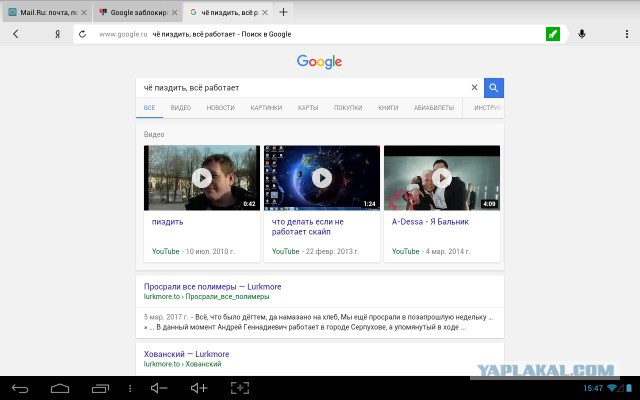Open the first video title link under 0:42 thumbnail
The image size is (640, 400).
click(167, 222)
